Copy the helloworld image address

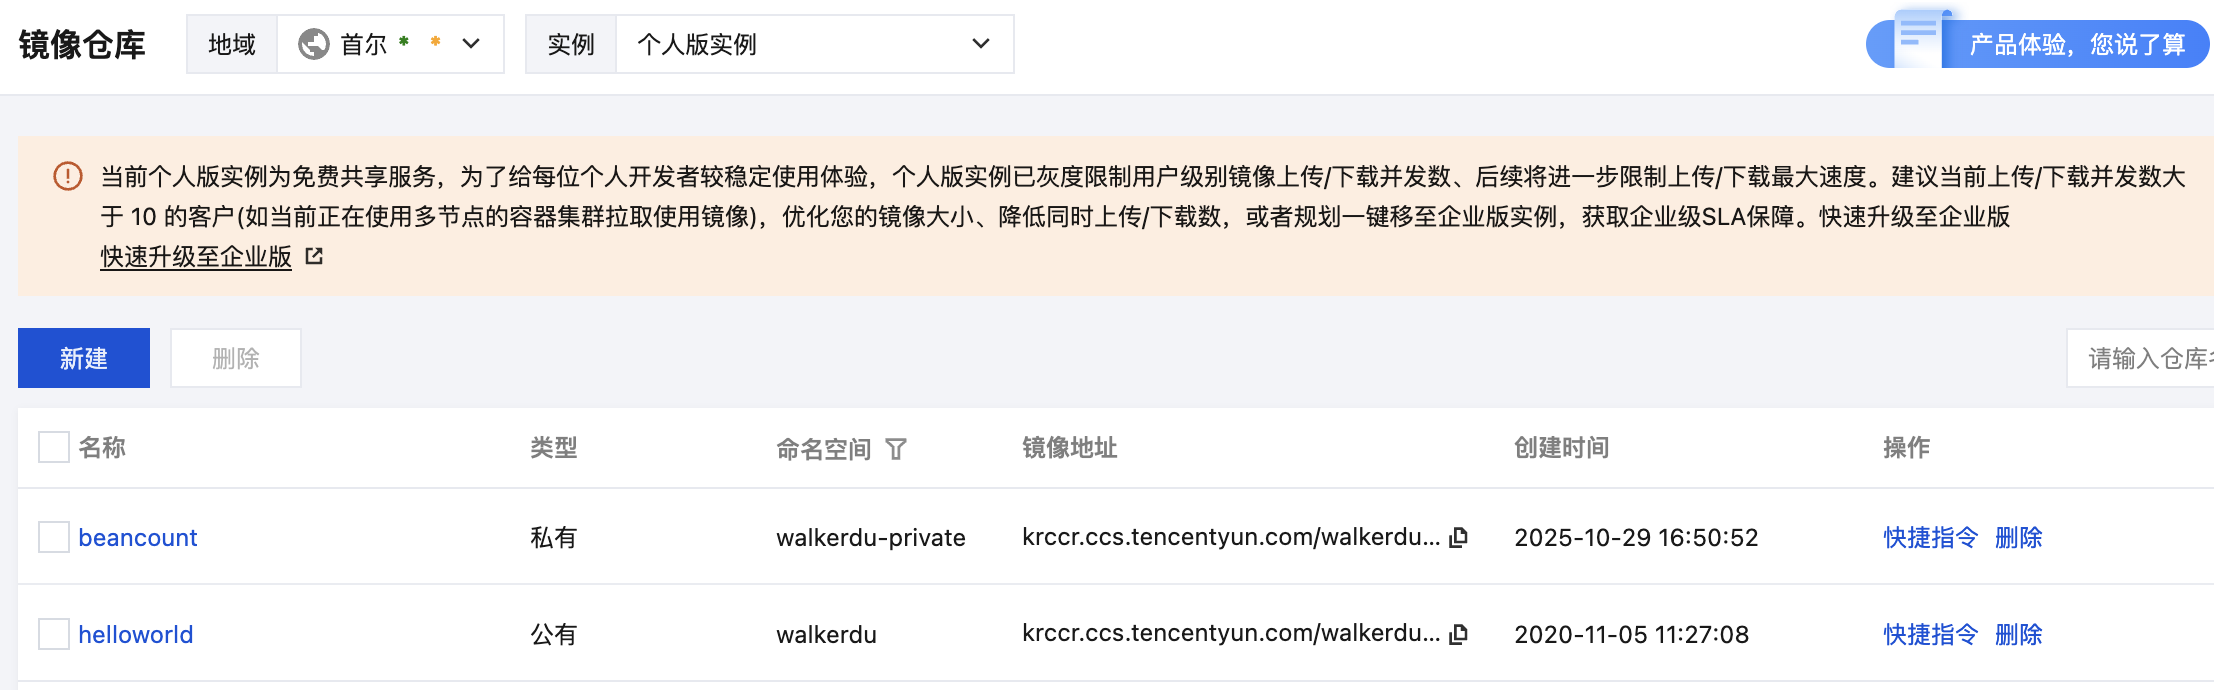pos(1459,634)
